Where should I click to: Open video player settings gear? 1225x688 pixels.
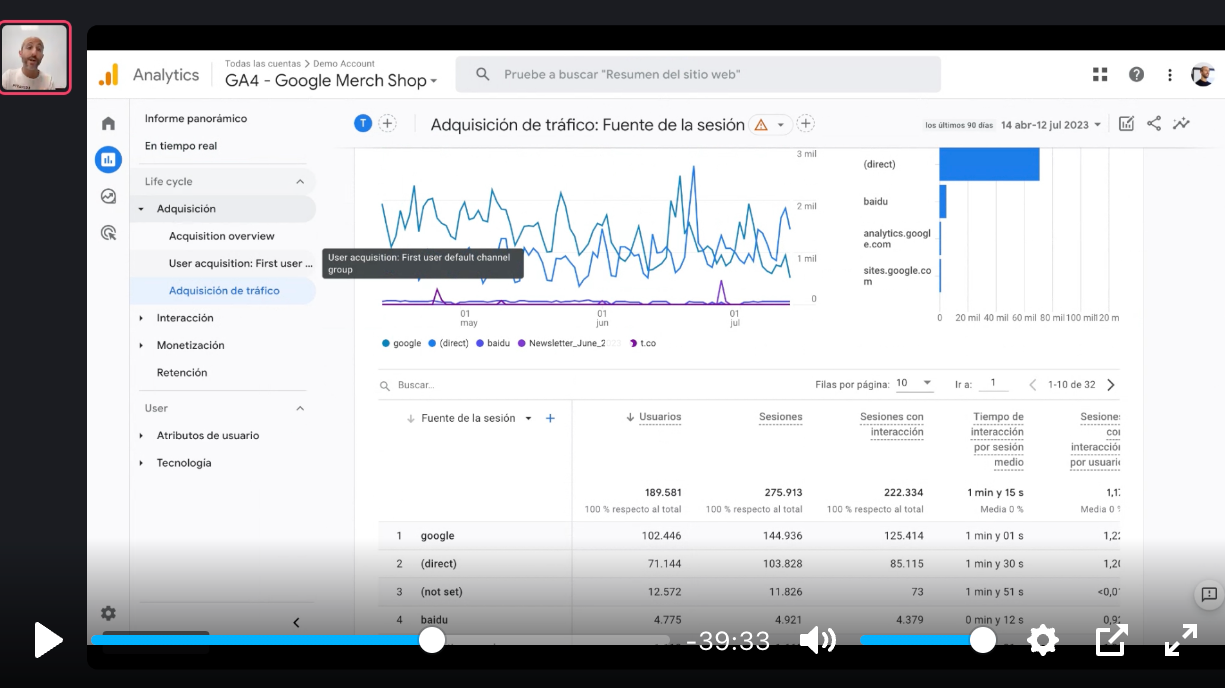click(1043, 640)
